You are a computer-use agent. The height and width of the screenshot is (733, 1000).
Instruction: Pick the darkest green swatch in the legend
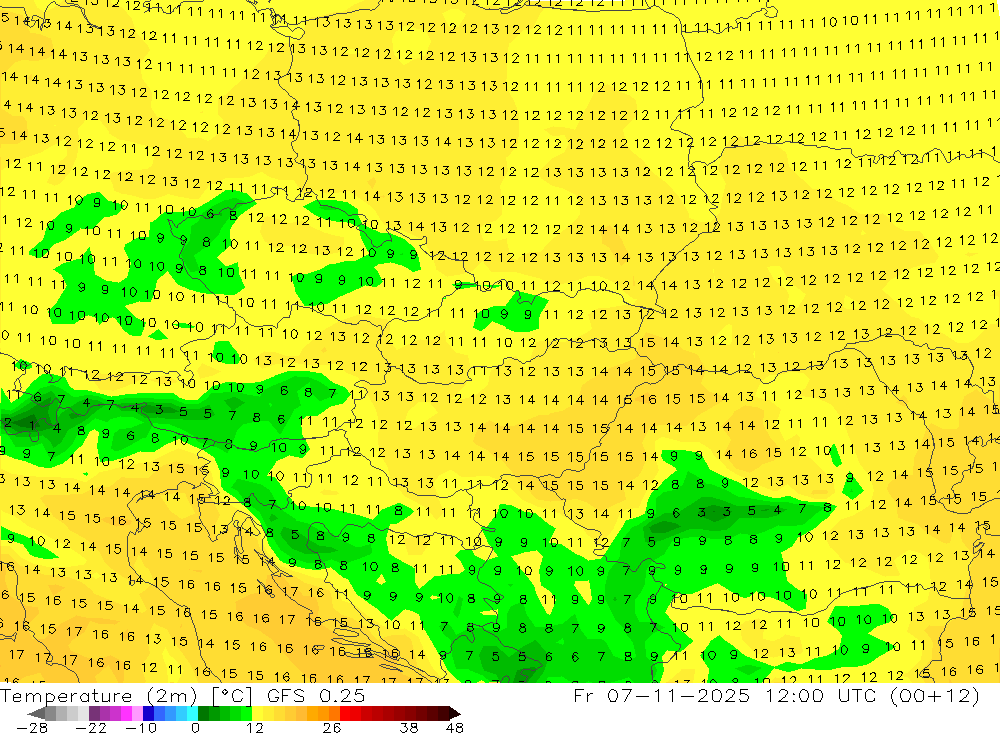(x=203, y=713)
